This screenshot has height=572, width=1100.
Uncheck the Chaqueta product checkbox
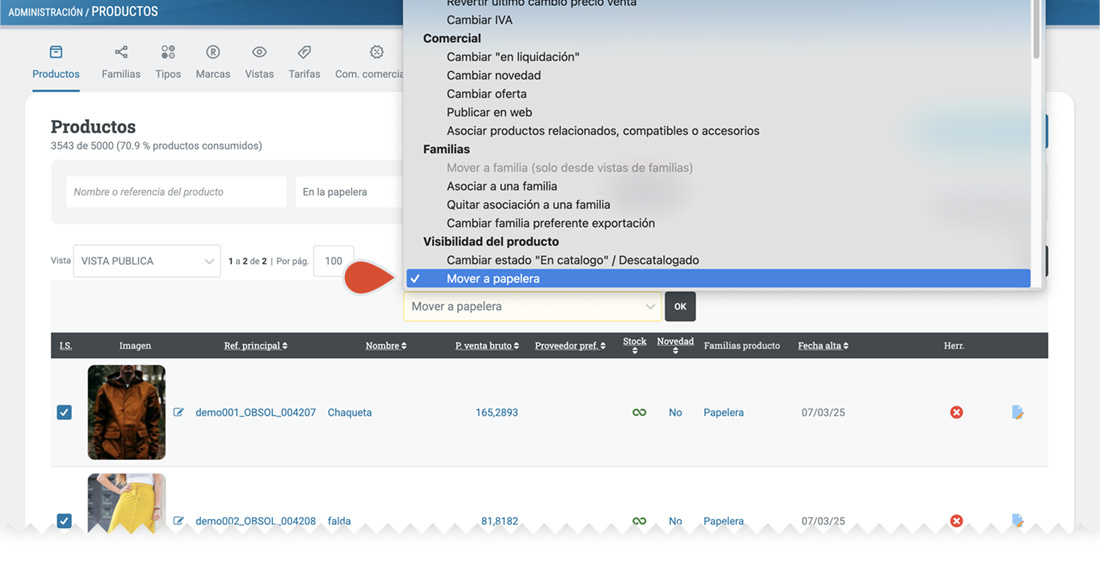(x=64, y=412)
